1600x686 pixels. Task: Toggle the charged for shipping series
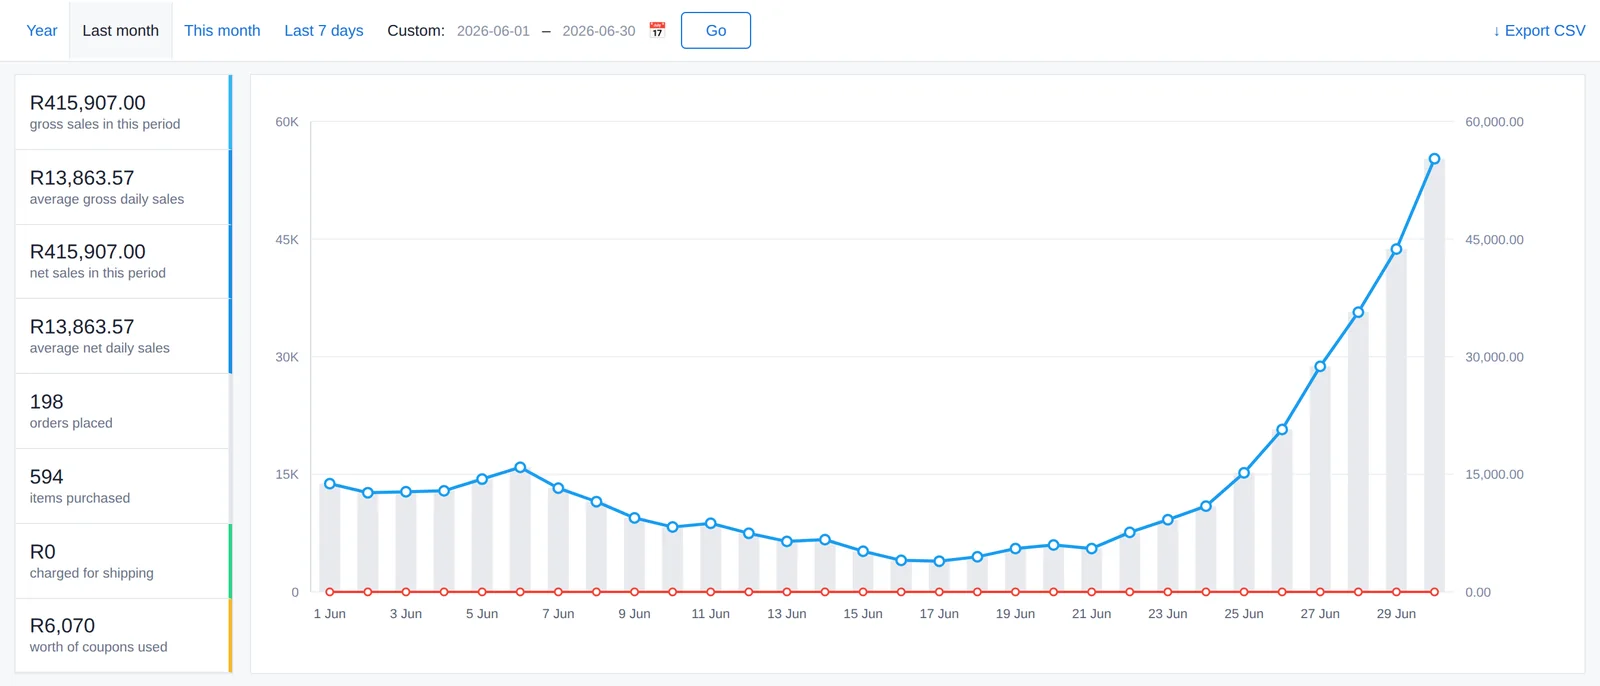click(123, 561)
